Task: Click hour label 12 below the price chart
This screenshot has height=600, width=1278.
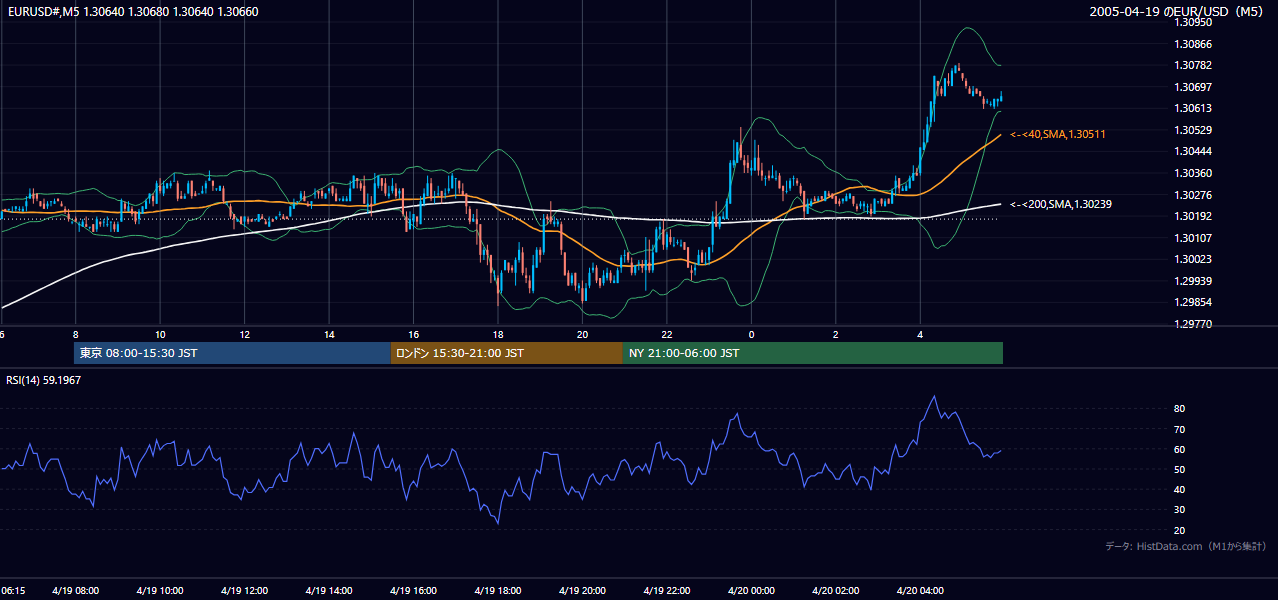Action: click(245, 334)
